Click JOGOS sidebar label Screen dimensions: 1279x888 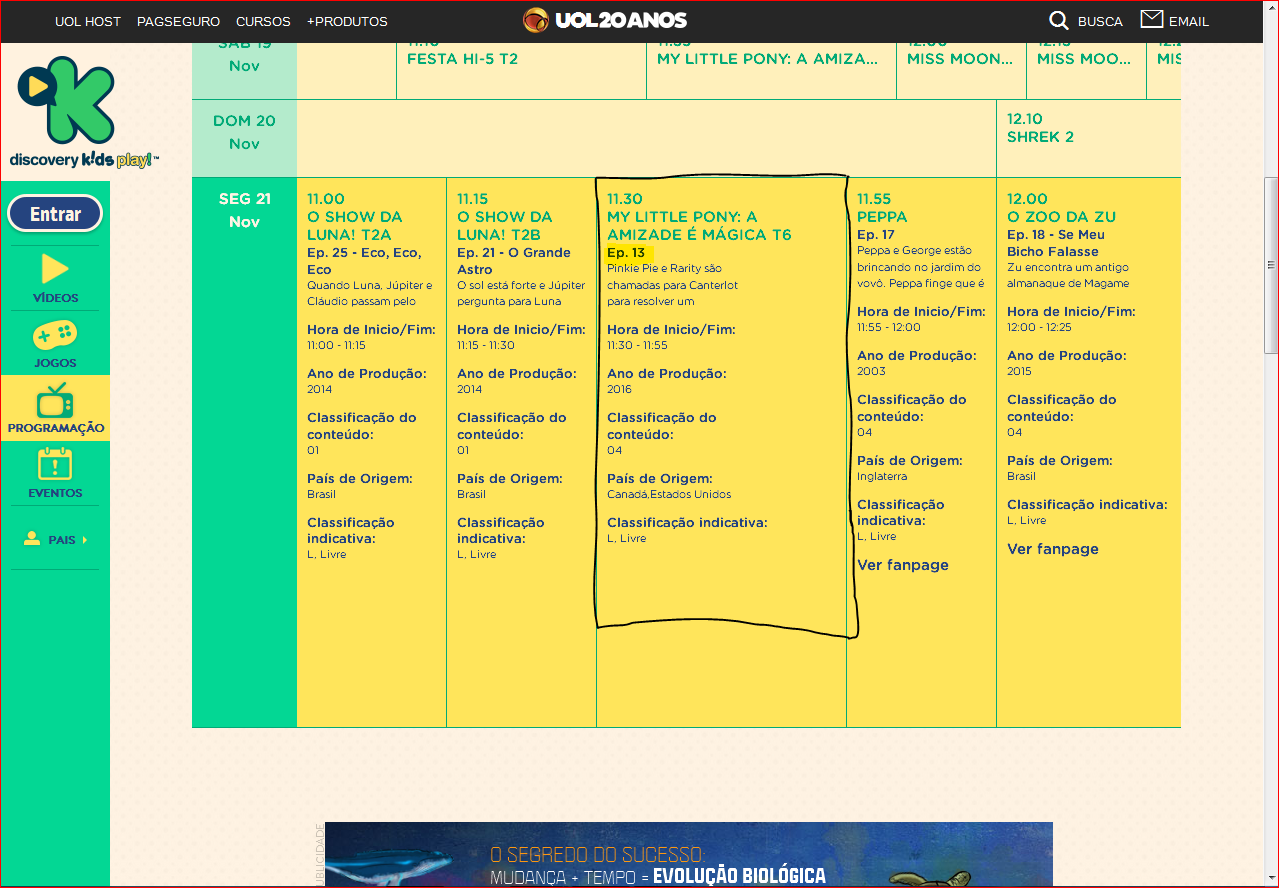(x=55, y=363)
